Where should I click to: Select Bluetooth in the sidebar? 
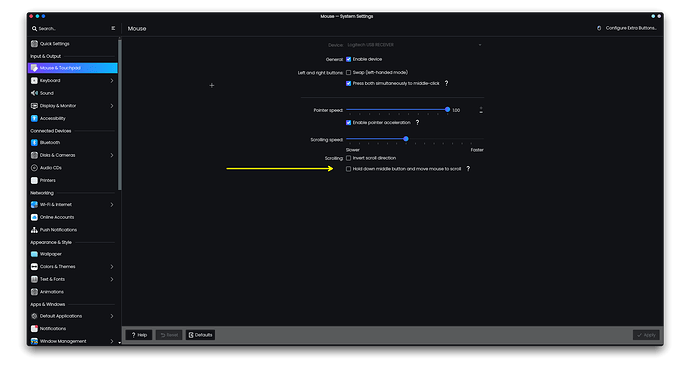(73, 142)
